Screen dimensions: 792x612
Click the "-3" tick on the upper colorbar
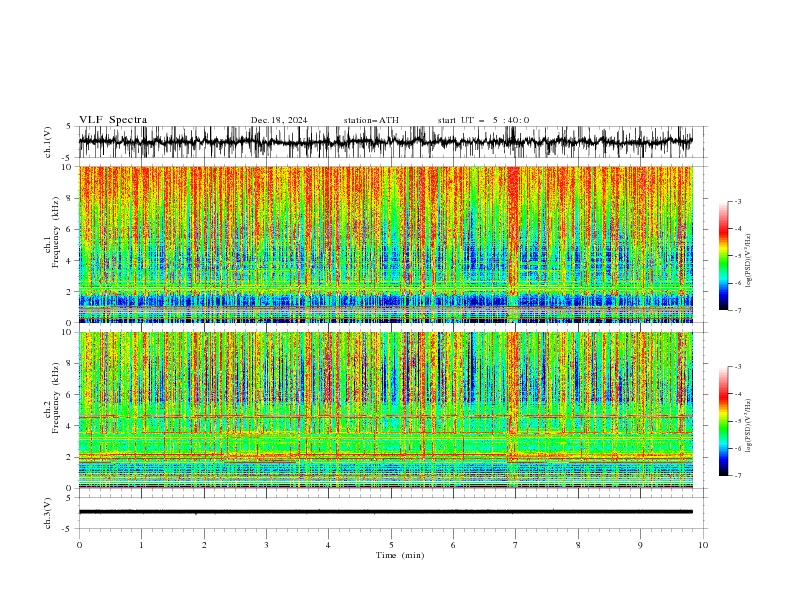[737, 201]
